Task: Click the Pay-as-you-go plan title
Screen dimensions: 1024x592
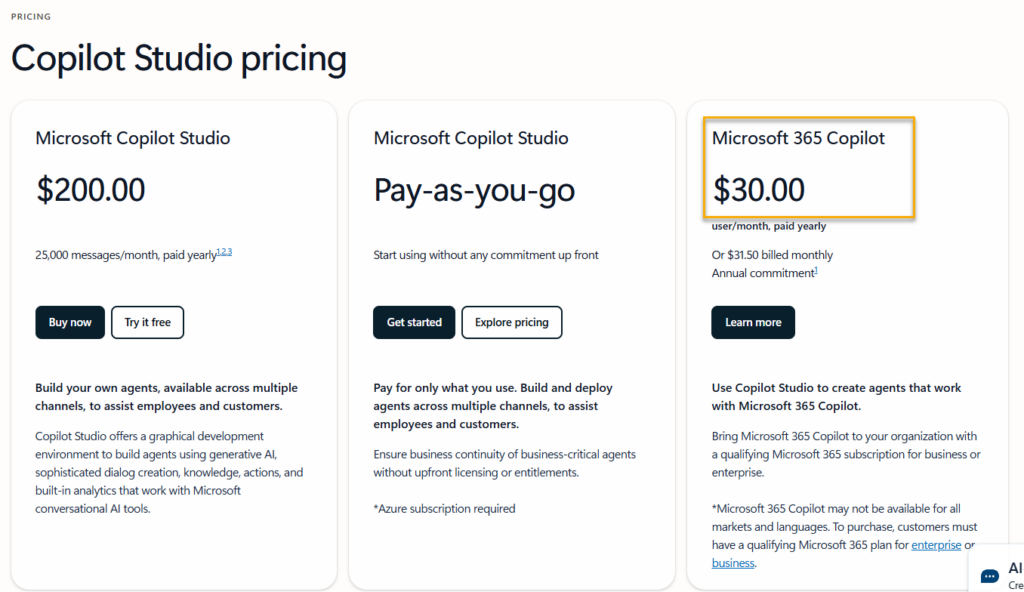Action: (x=474, y=189)
